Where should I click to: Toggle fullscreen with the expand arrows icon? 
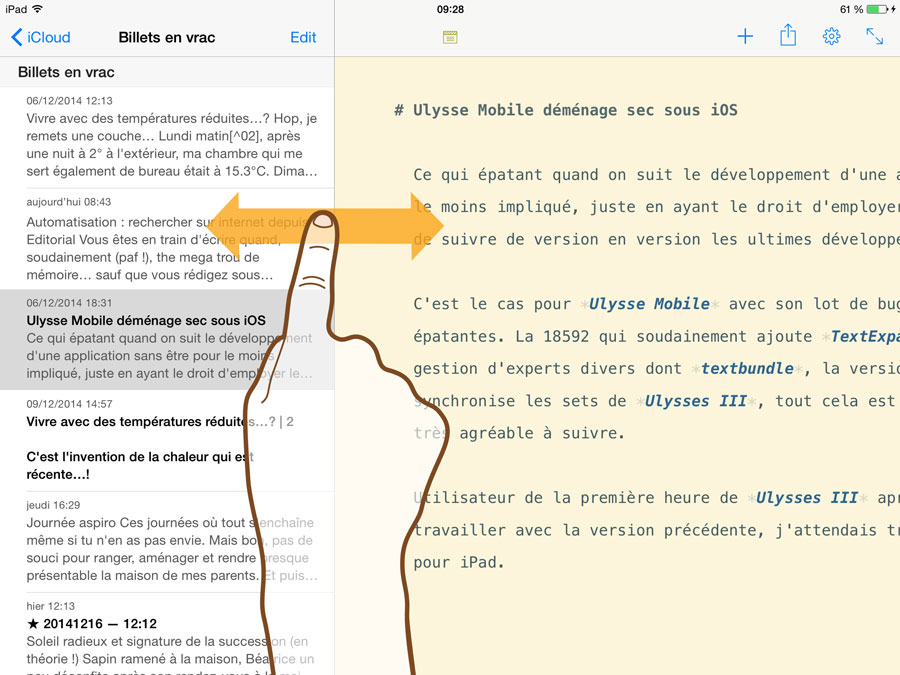[874, 37]
